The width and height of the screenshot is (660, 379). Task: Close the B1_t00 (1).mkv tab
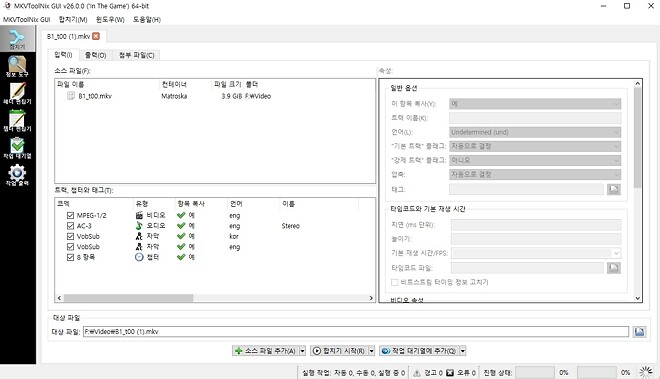(96, 36)
